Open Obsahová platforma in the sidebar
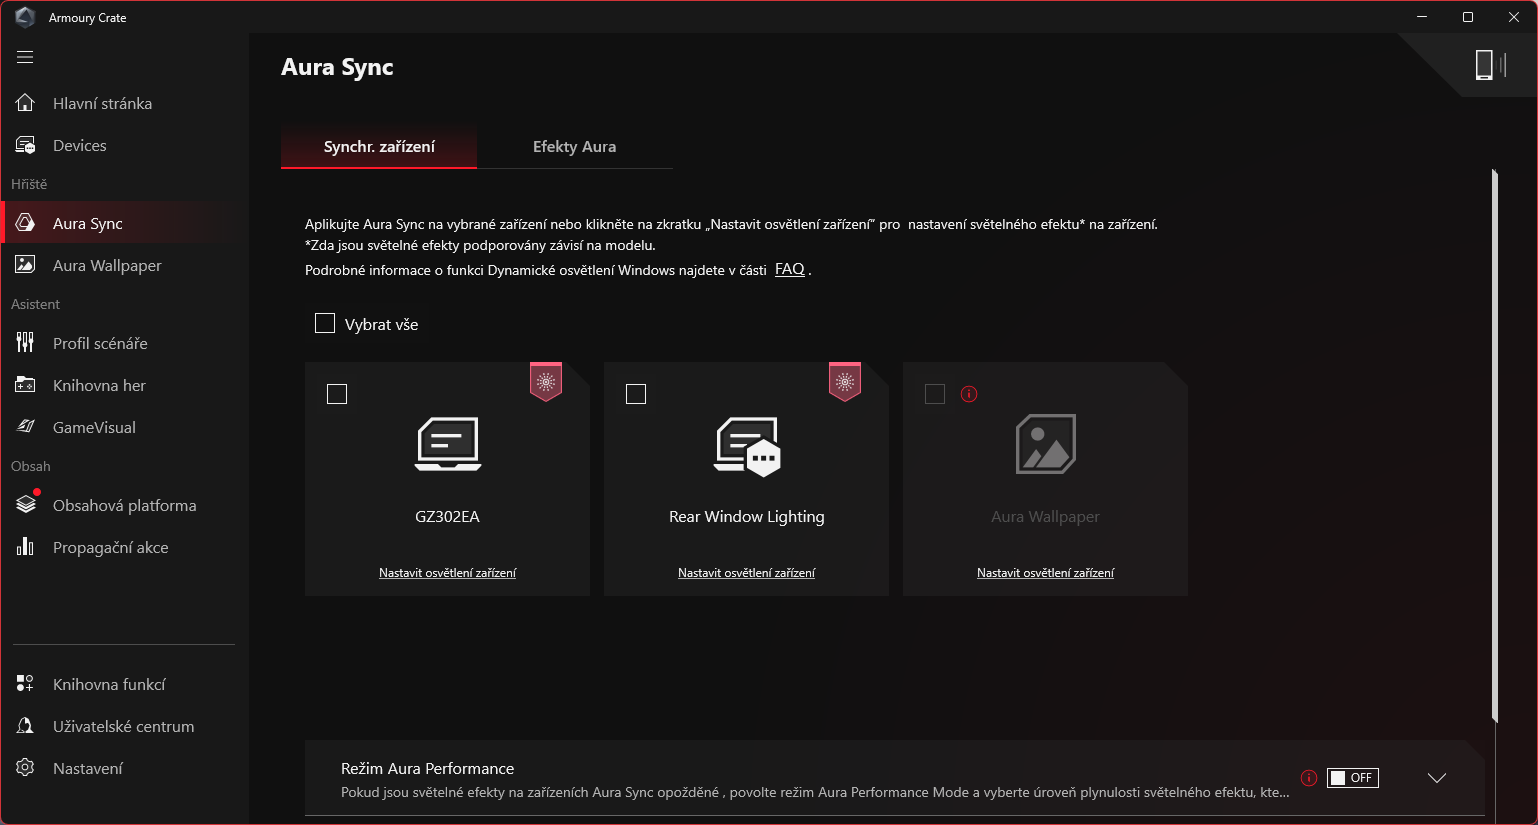The width and height of the screenshot is (1538, 825). [x=124, y=505]
